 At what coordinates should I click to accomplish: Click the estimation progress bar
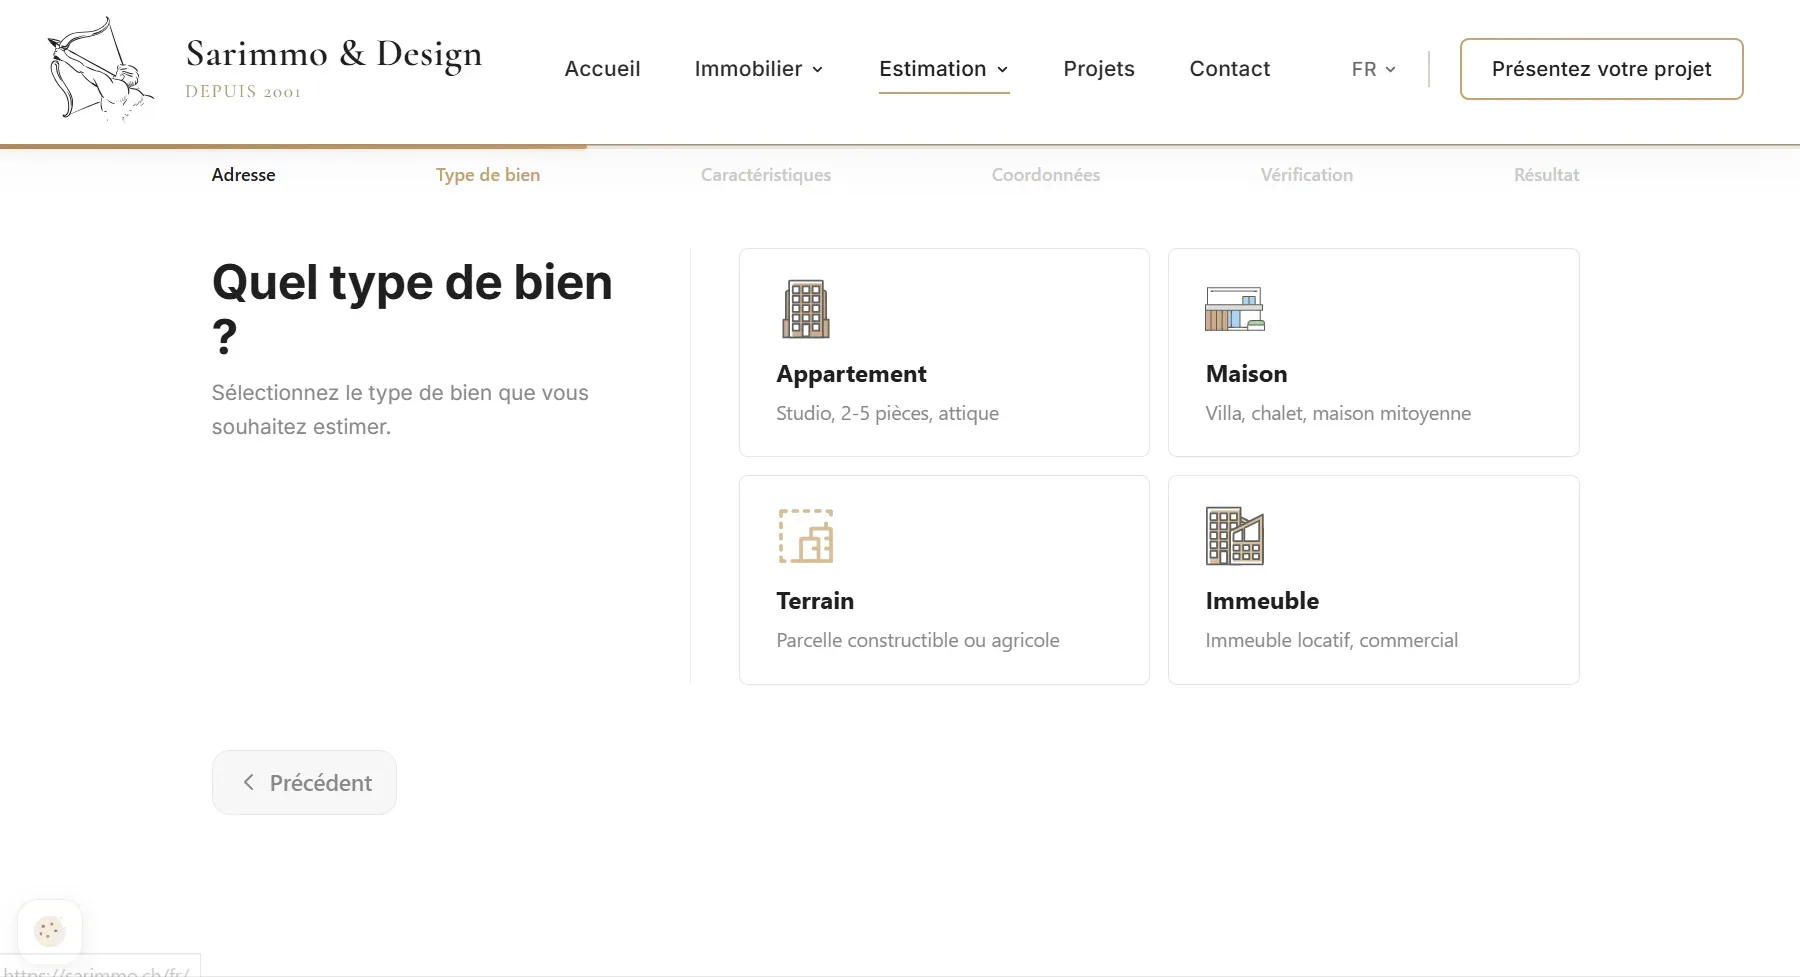pos(900,146)
